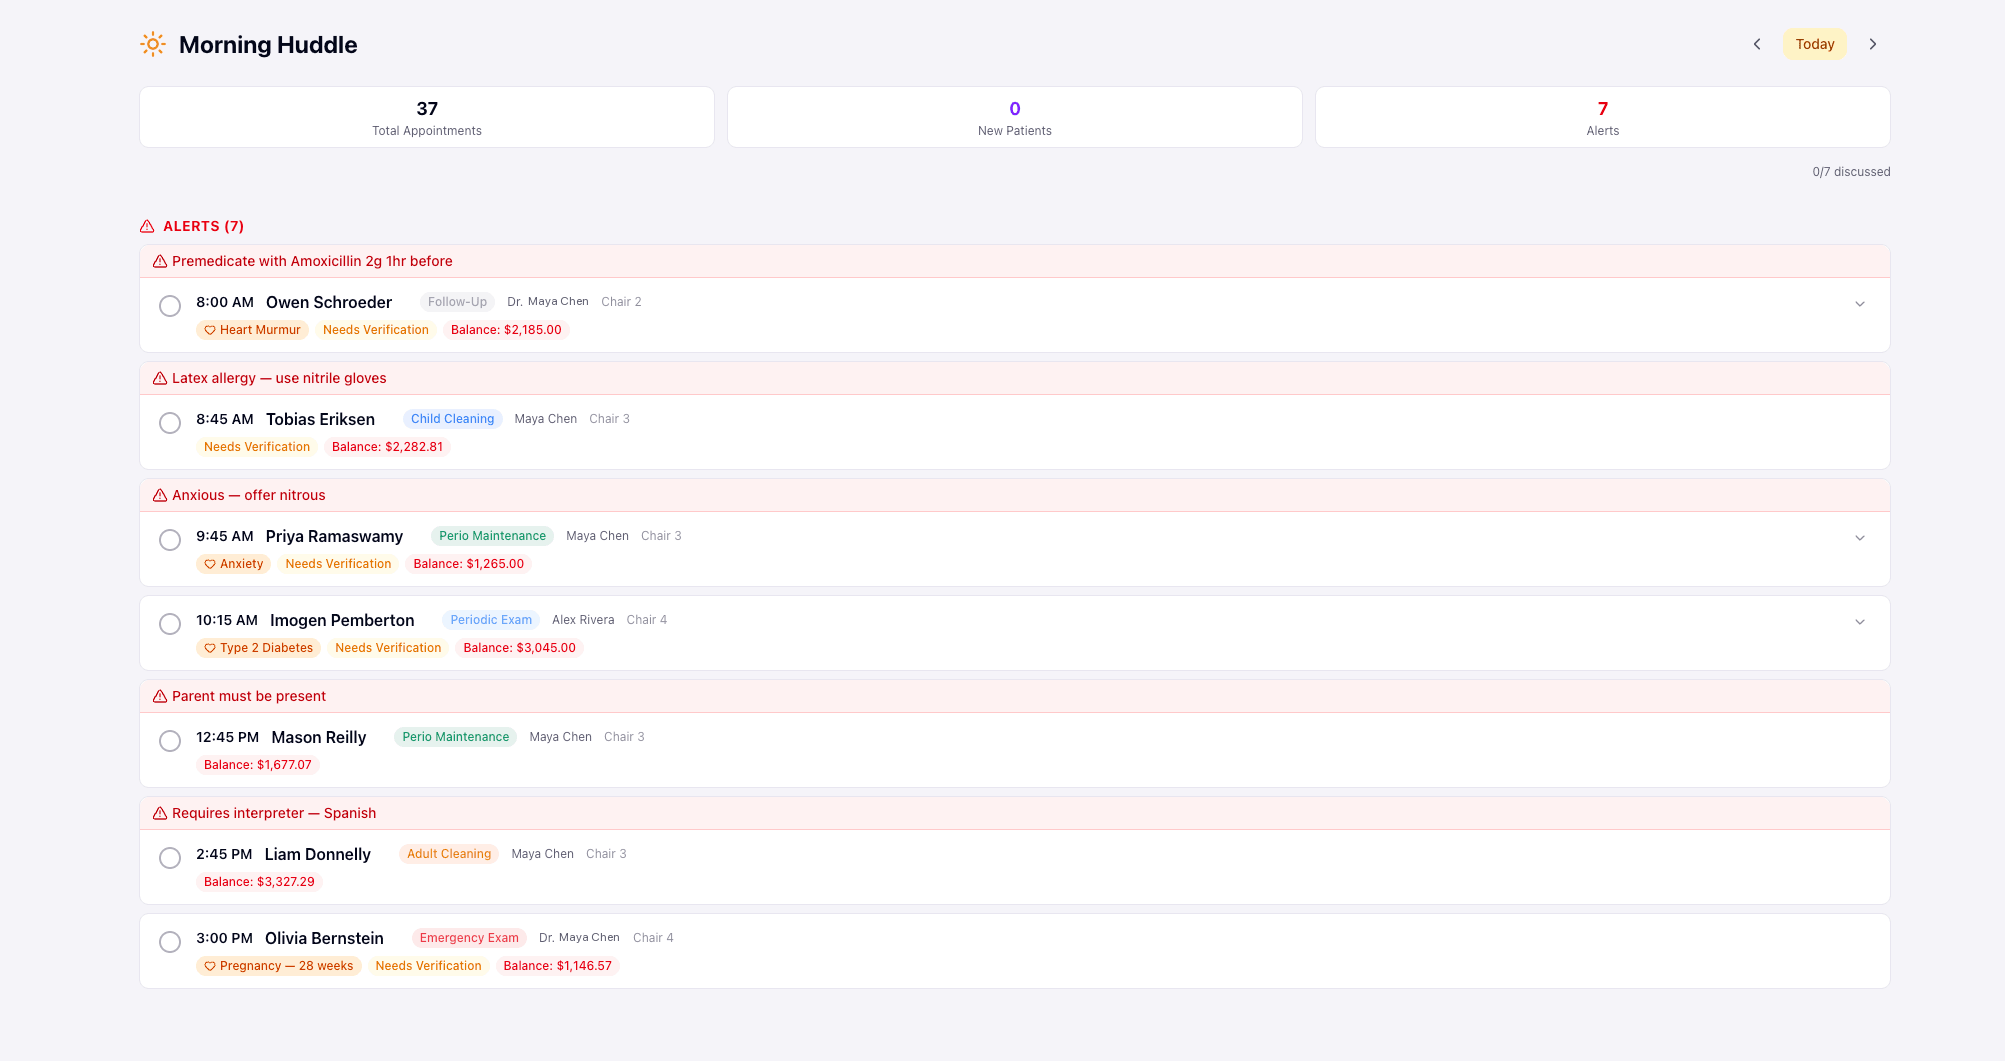Click Balance: $3,327.29 badge
The height and width of the screenshot is (1061, 2005).
[x=259, y=882]
